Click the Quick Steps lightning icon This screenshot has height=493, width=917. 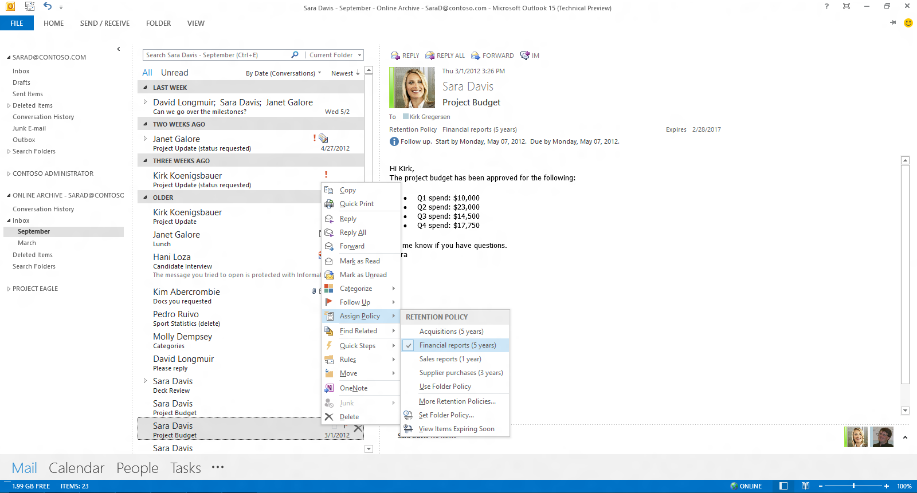coord(329,345)
